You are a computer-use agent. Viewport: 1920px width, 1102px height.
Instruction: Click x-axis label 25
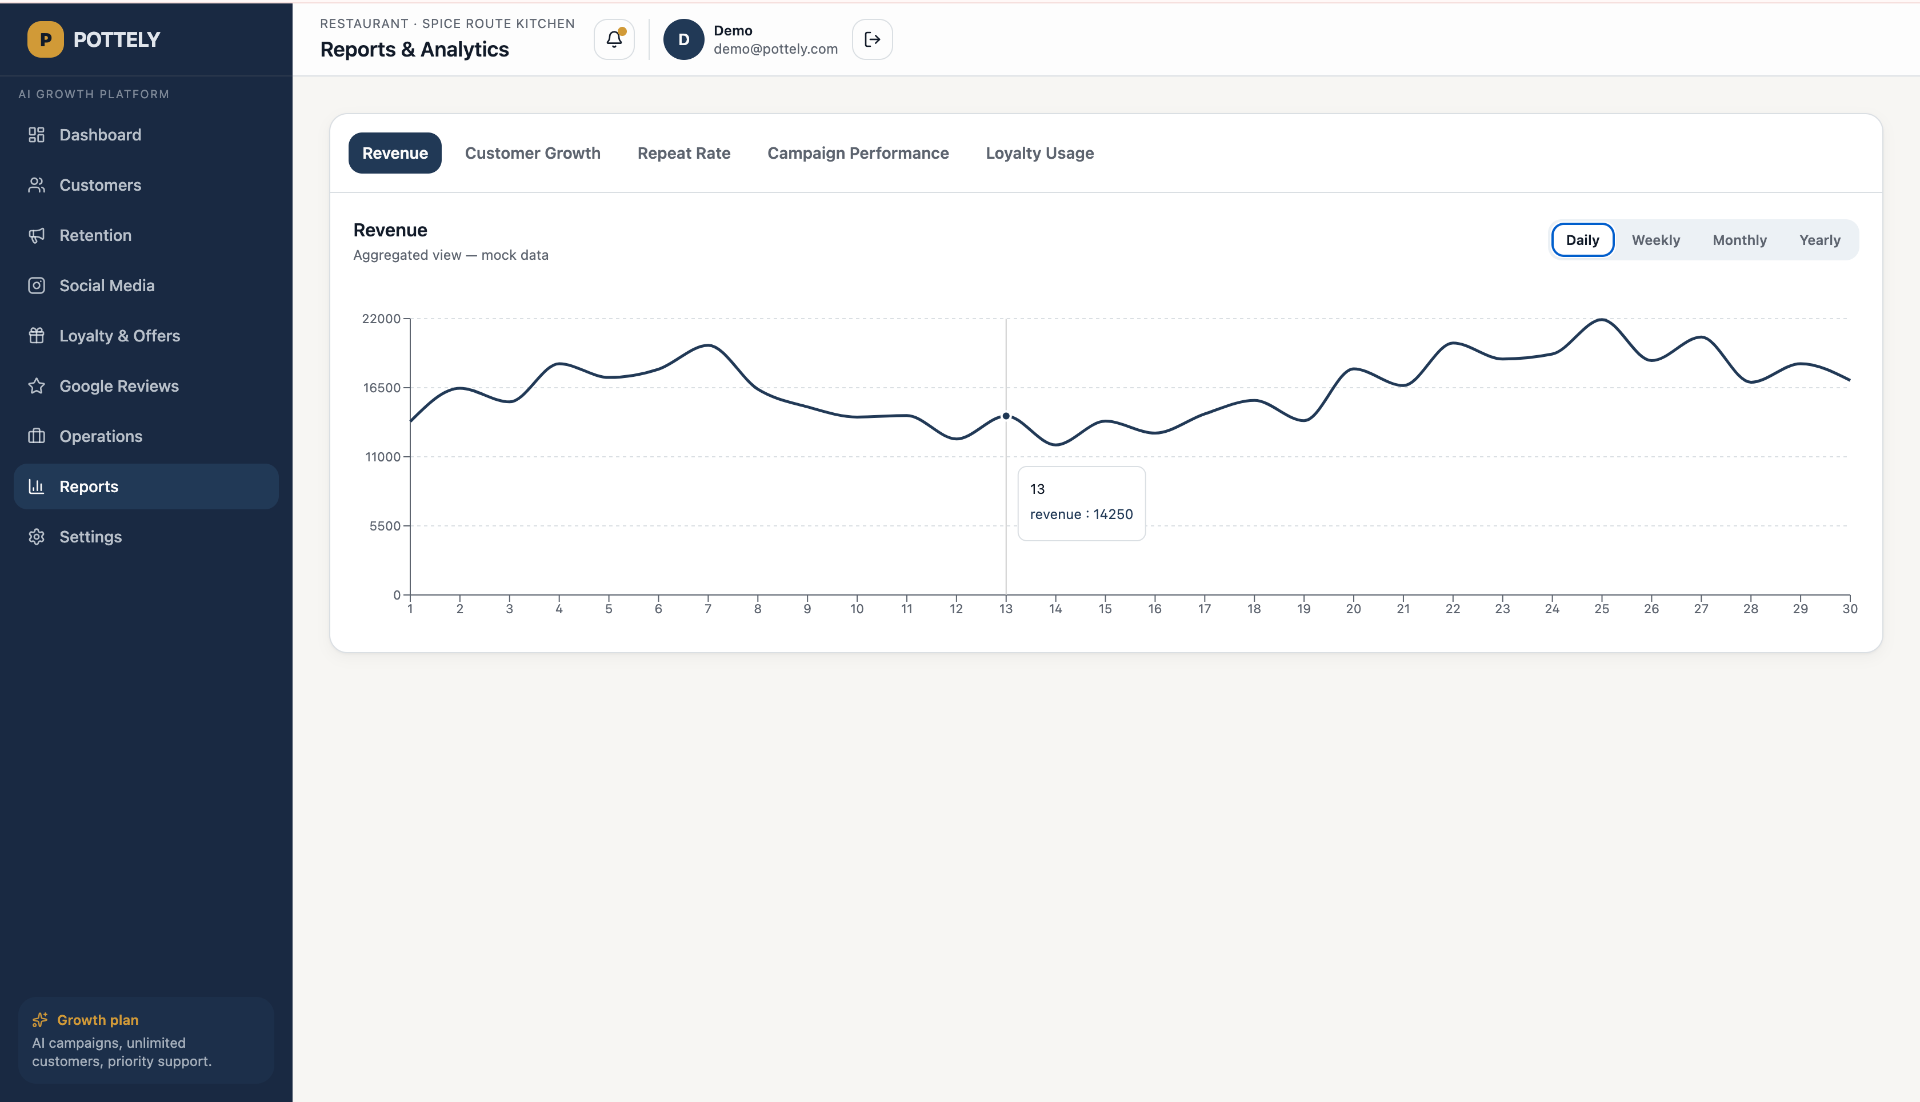pyautogui.click(x=1602, y=609)
